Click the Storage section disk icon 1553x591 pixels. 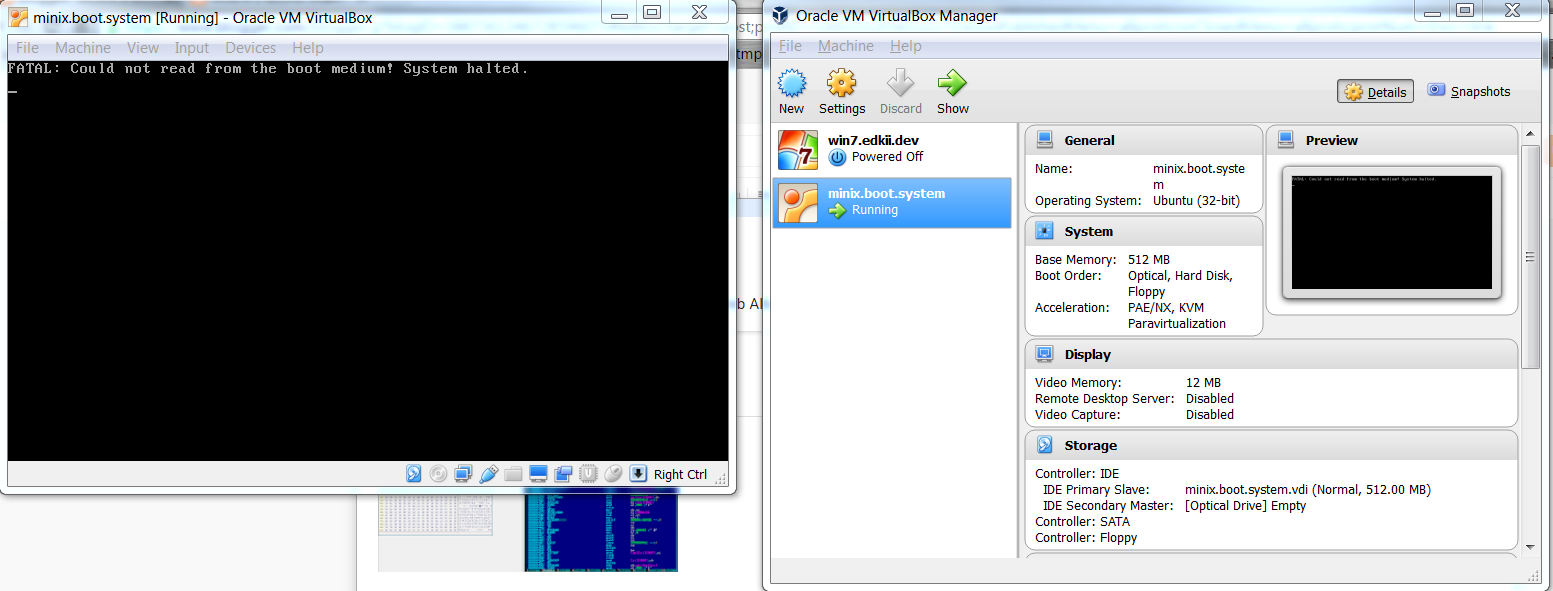tap(1045, 445)
